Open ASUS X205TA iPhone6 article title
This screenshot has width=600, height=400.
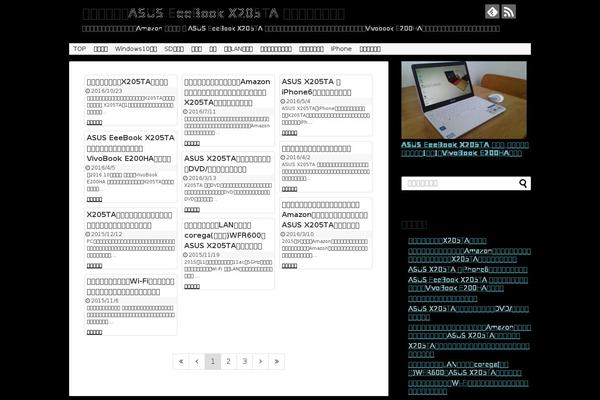pos(316,87)
